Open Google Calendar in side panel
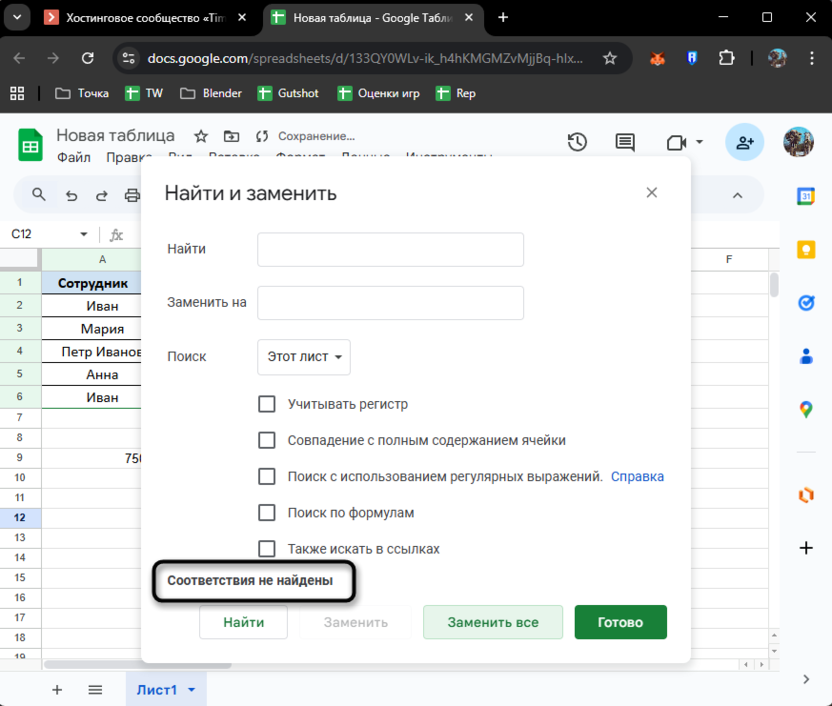This screenshot has width=832, height=706. [x=805, y=197]
